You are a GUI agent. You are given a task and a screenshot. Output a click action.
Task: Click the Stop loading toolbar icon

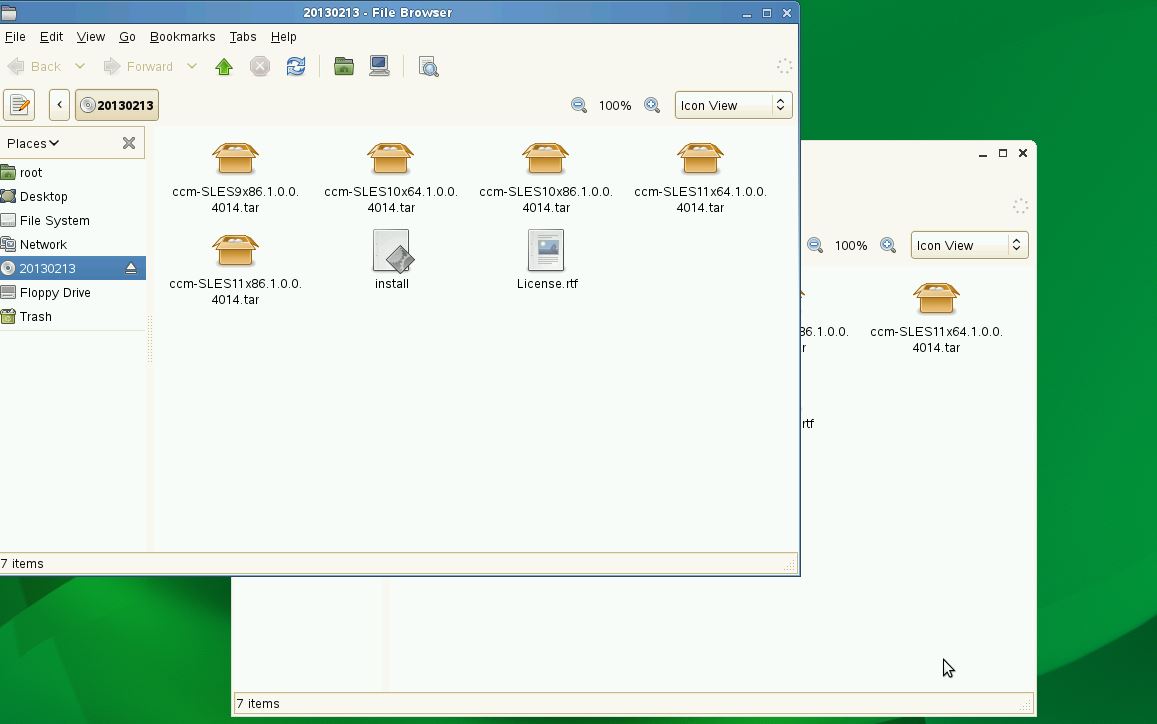point(260,67)
